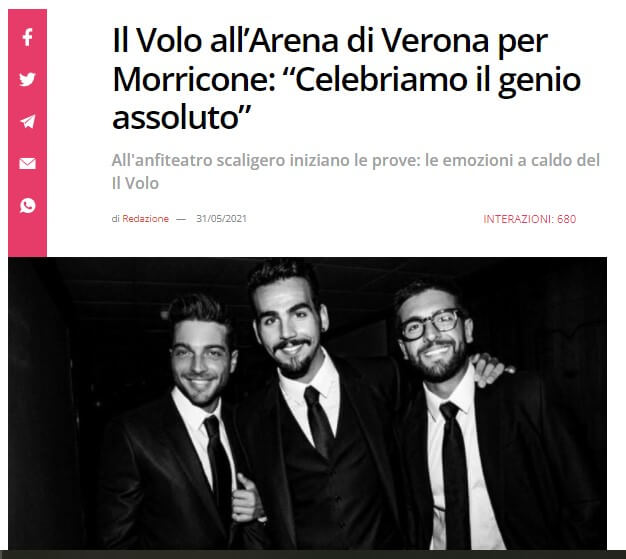Click the publication date 31/05/2021

[x=221, y=219]
